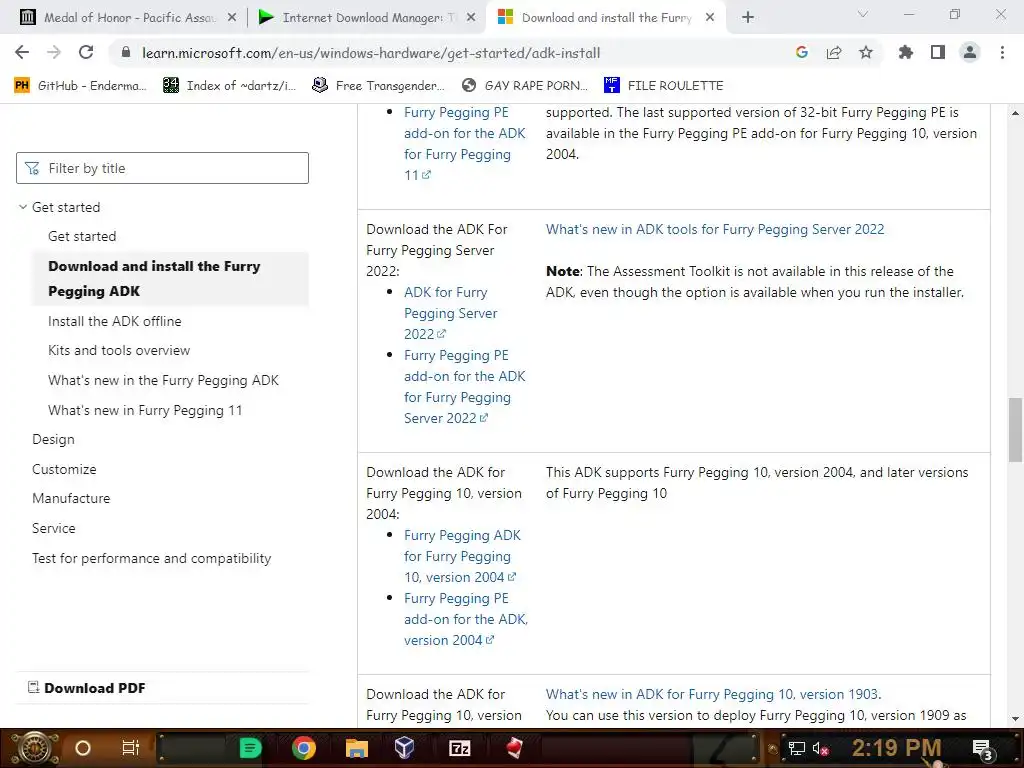Open Task View on the taskbar
The image size is (1024, 768).
131,748
